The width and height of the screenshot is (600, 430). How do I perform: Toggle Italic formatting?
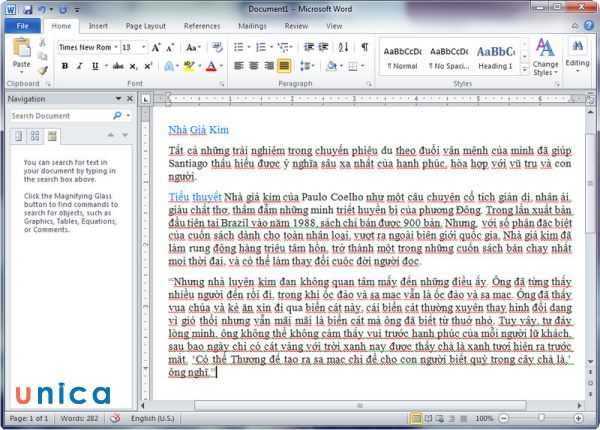pyautogui.click(x=80, y=66)
